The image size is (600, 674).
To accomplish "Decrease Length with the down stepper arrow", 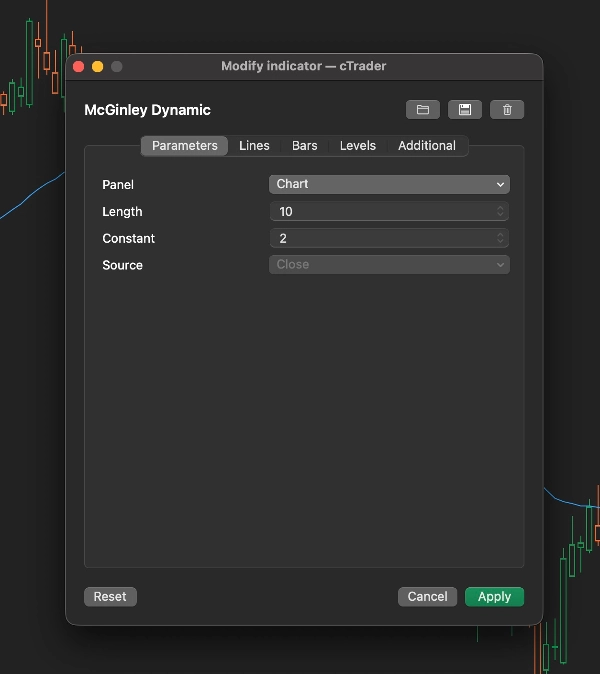I will coord(501,215).
